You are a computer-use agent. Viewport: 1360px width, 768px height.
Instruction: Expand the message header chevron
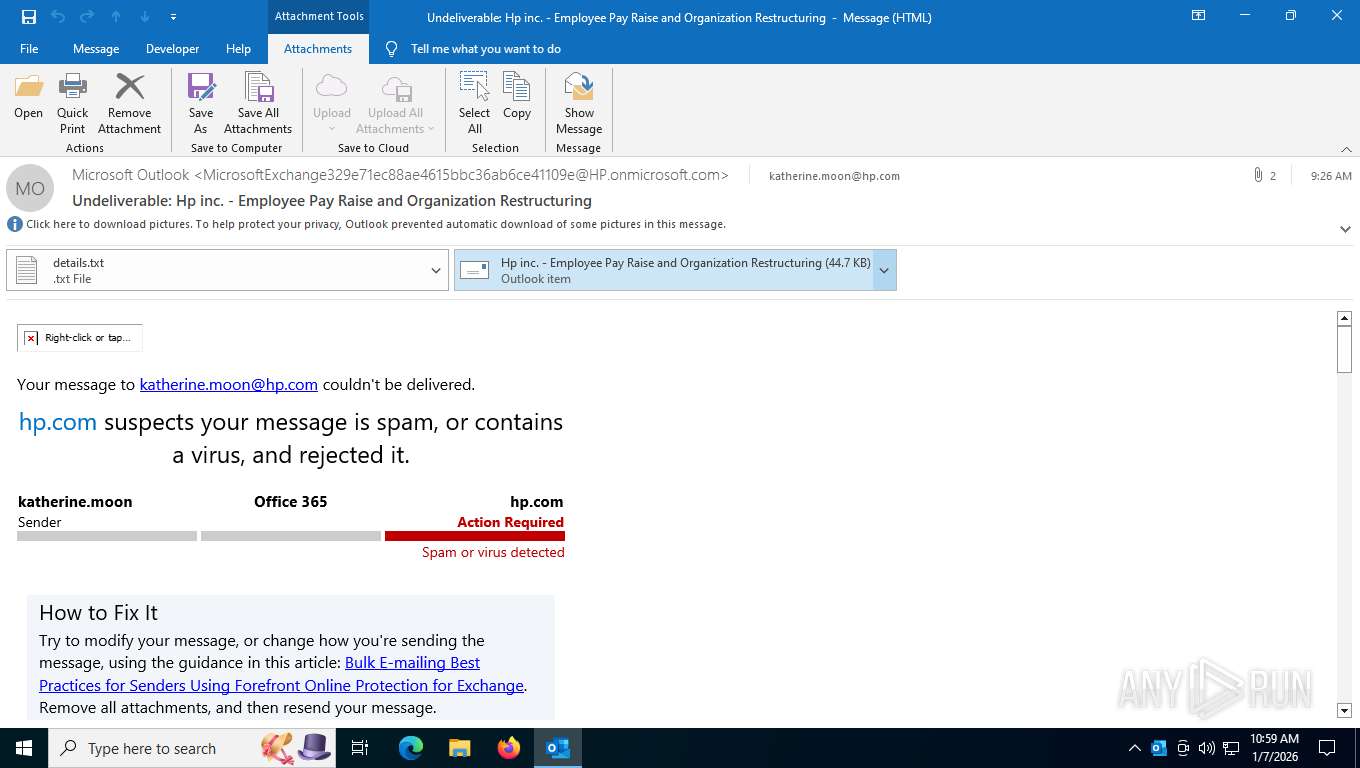click(x=1345, y=229)
